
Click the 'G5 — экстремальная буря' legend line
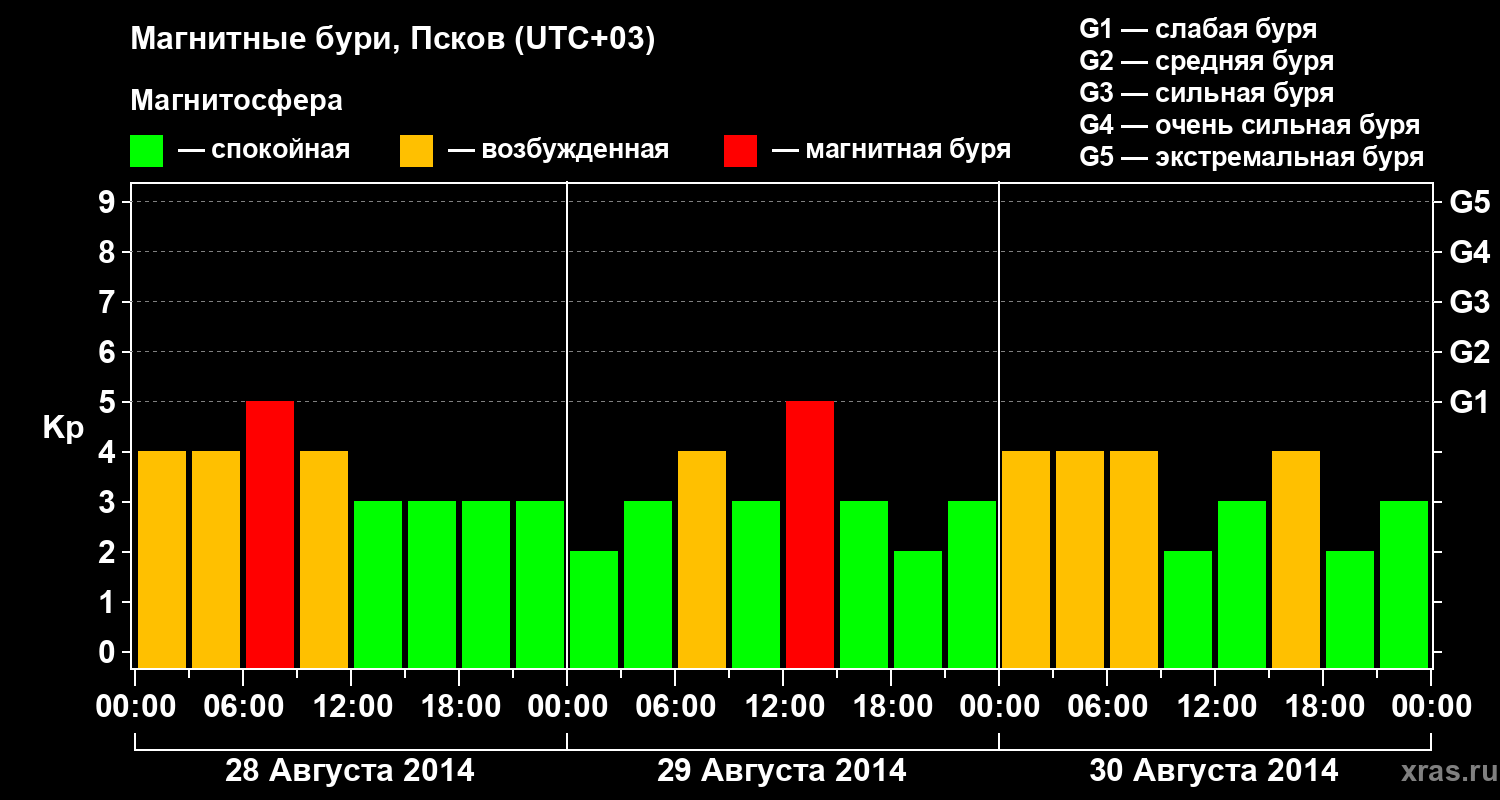tap(1252, 157)
